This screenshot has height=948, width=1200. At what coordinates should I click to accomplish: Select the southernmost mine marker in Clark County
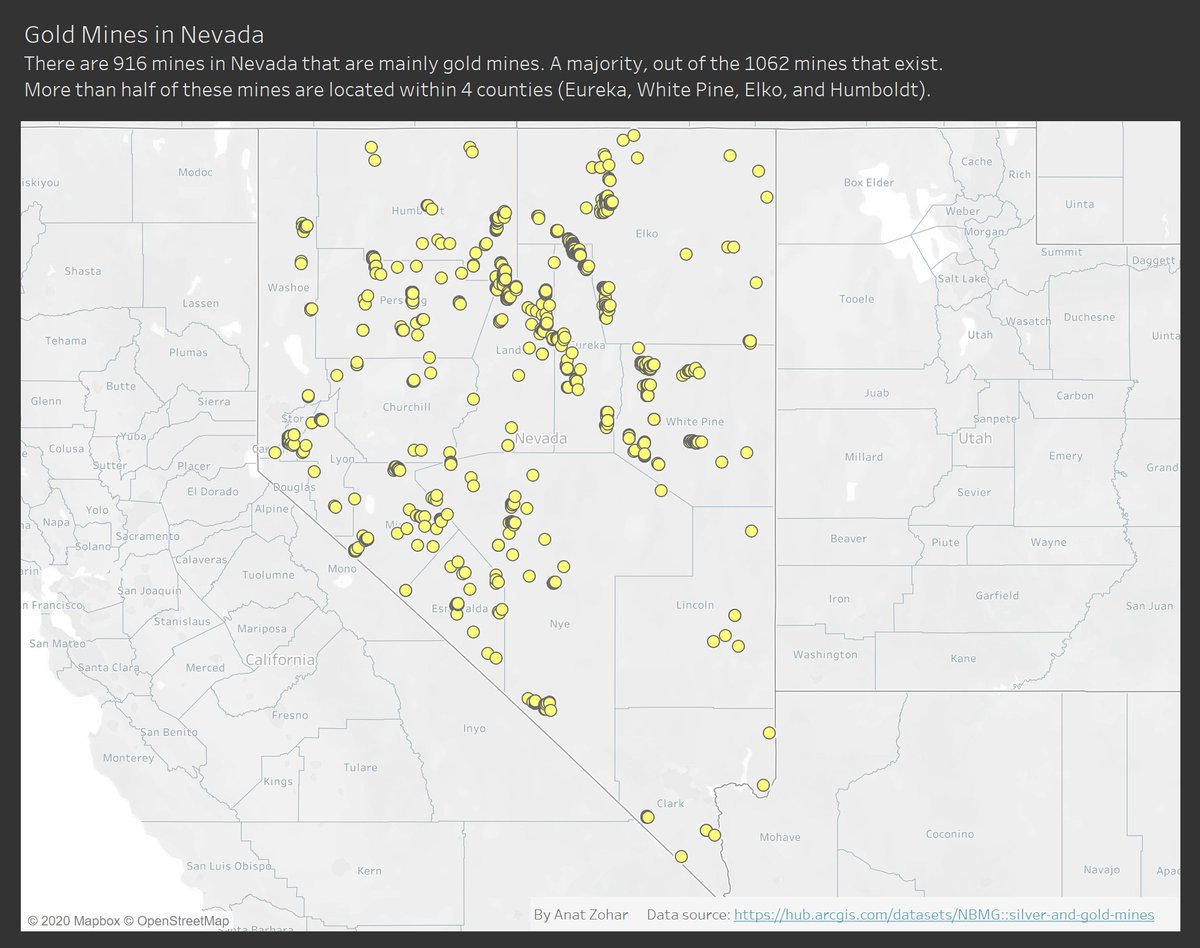(x=681, y=856)
